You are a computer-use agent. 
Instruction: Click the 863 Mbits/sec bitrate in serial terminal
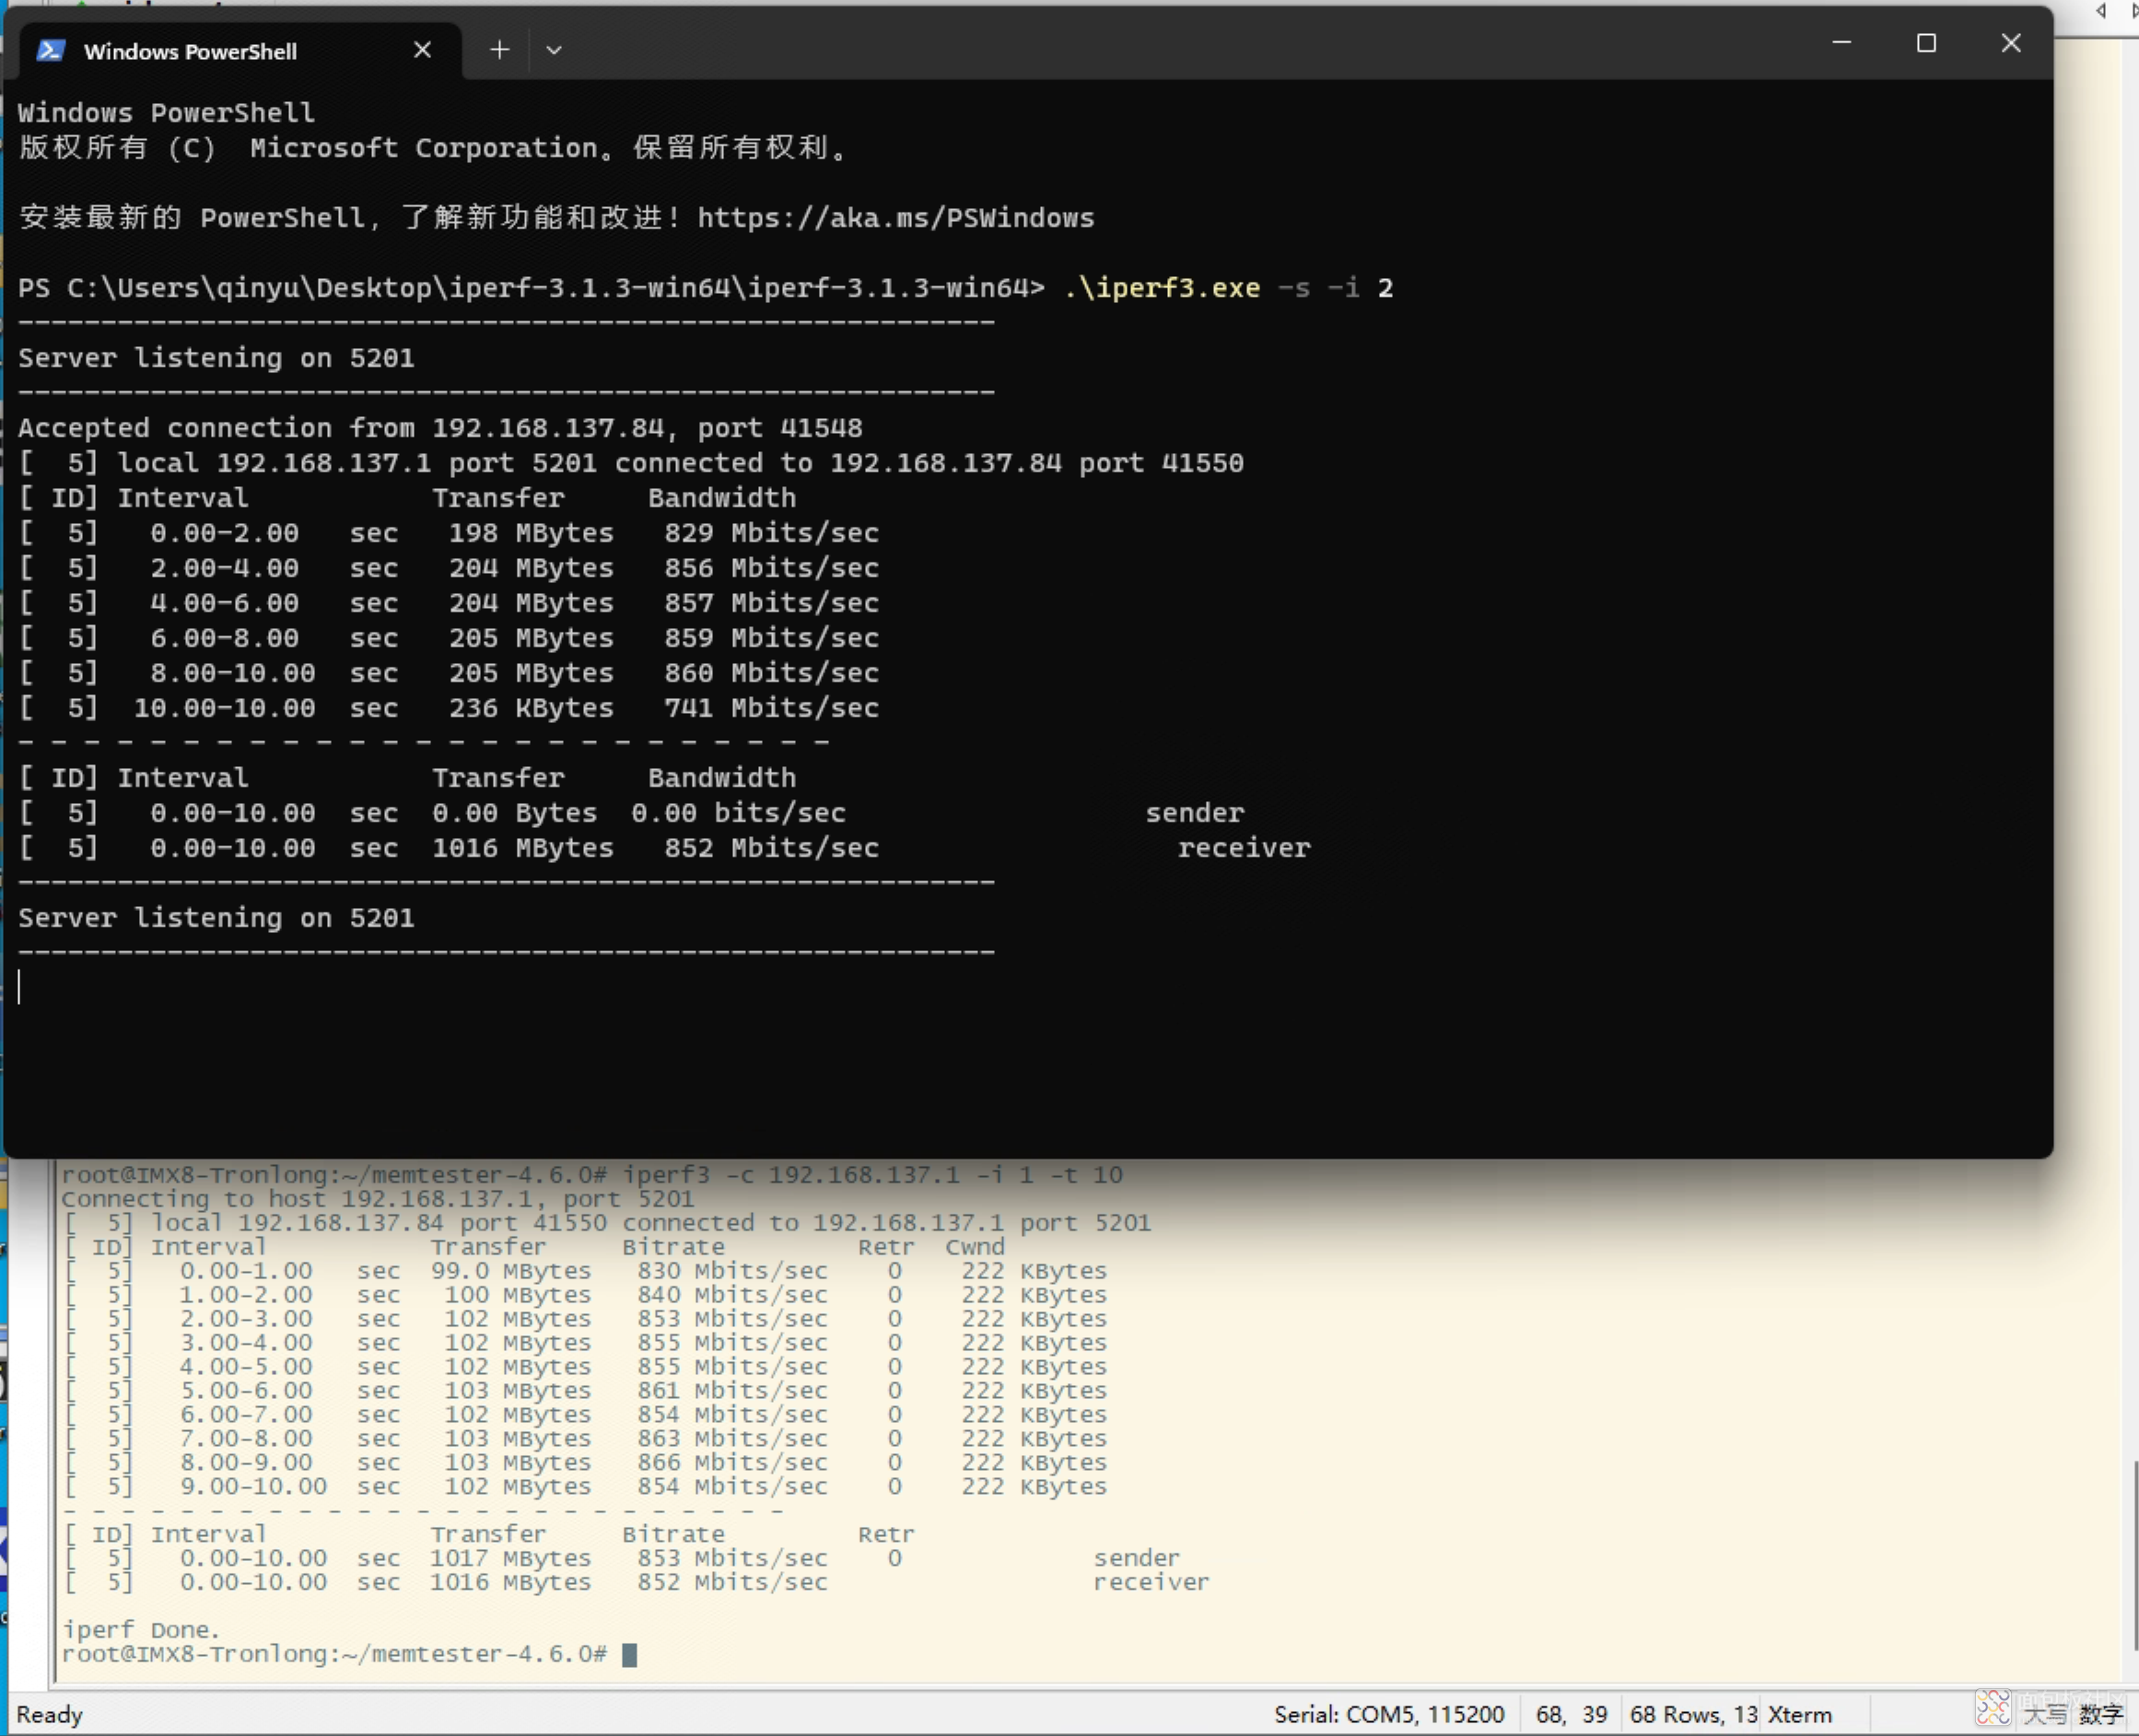coord(732,1438)
